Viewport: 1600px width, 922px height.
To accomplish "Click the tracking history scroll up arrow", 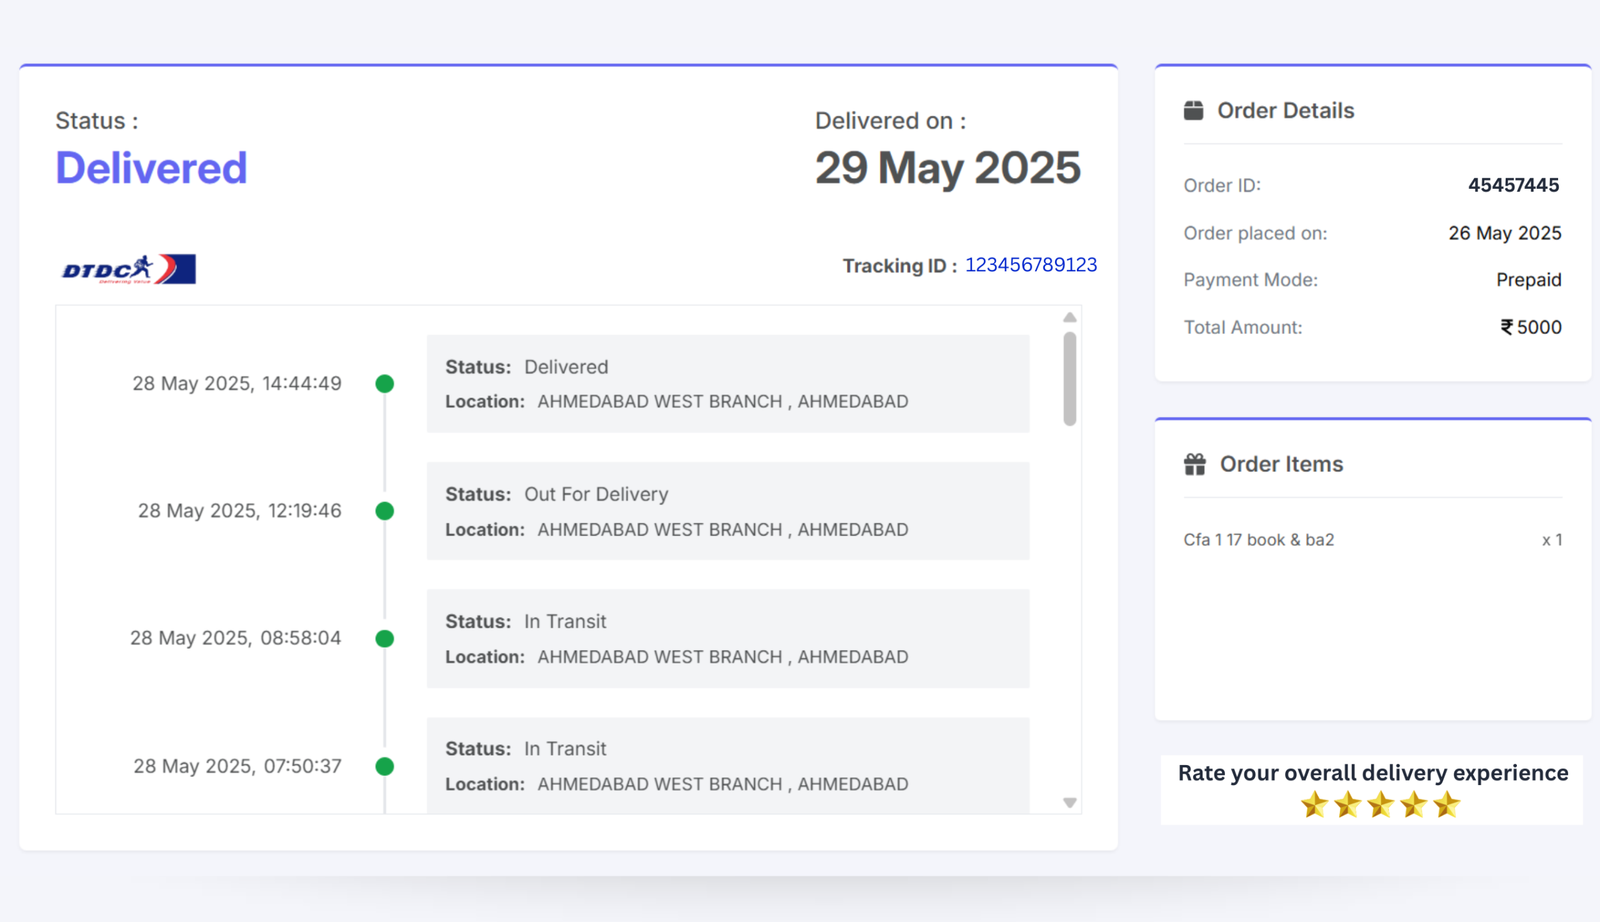I will (x=1069, y=318).
